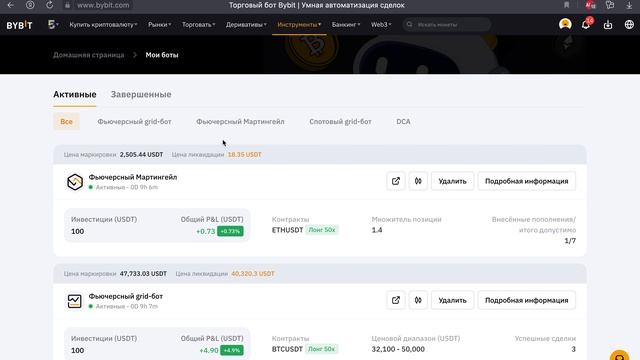The width and height of the screenshot is (640, 360).
Task: Click mark price 47,733.03 USDT
Action: pos(143,273)
